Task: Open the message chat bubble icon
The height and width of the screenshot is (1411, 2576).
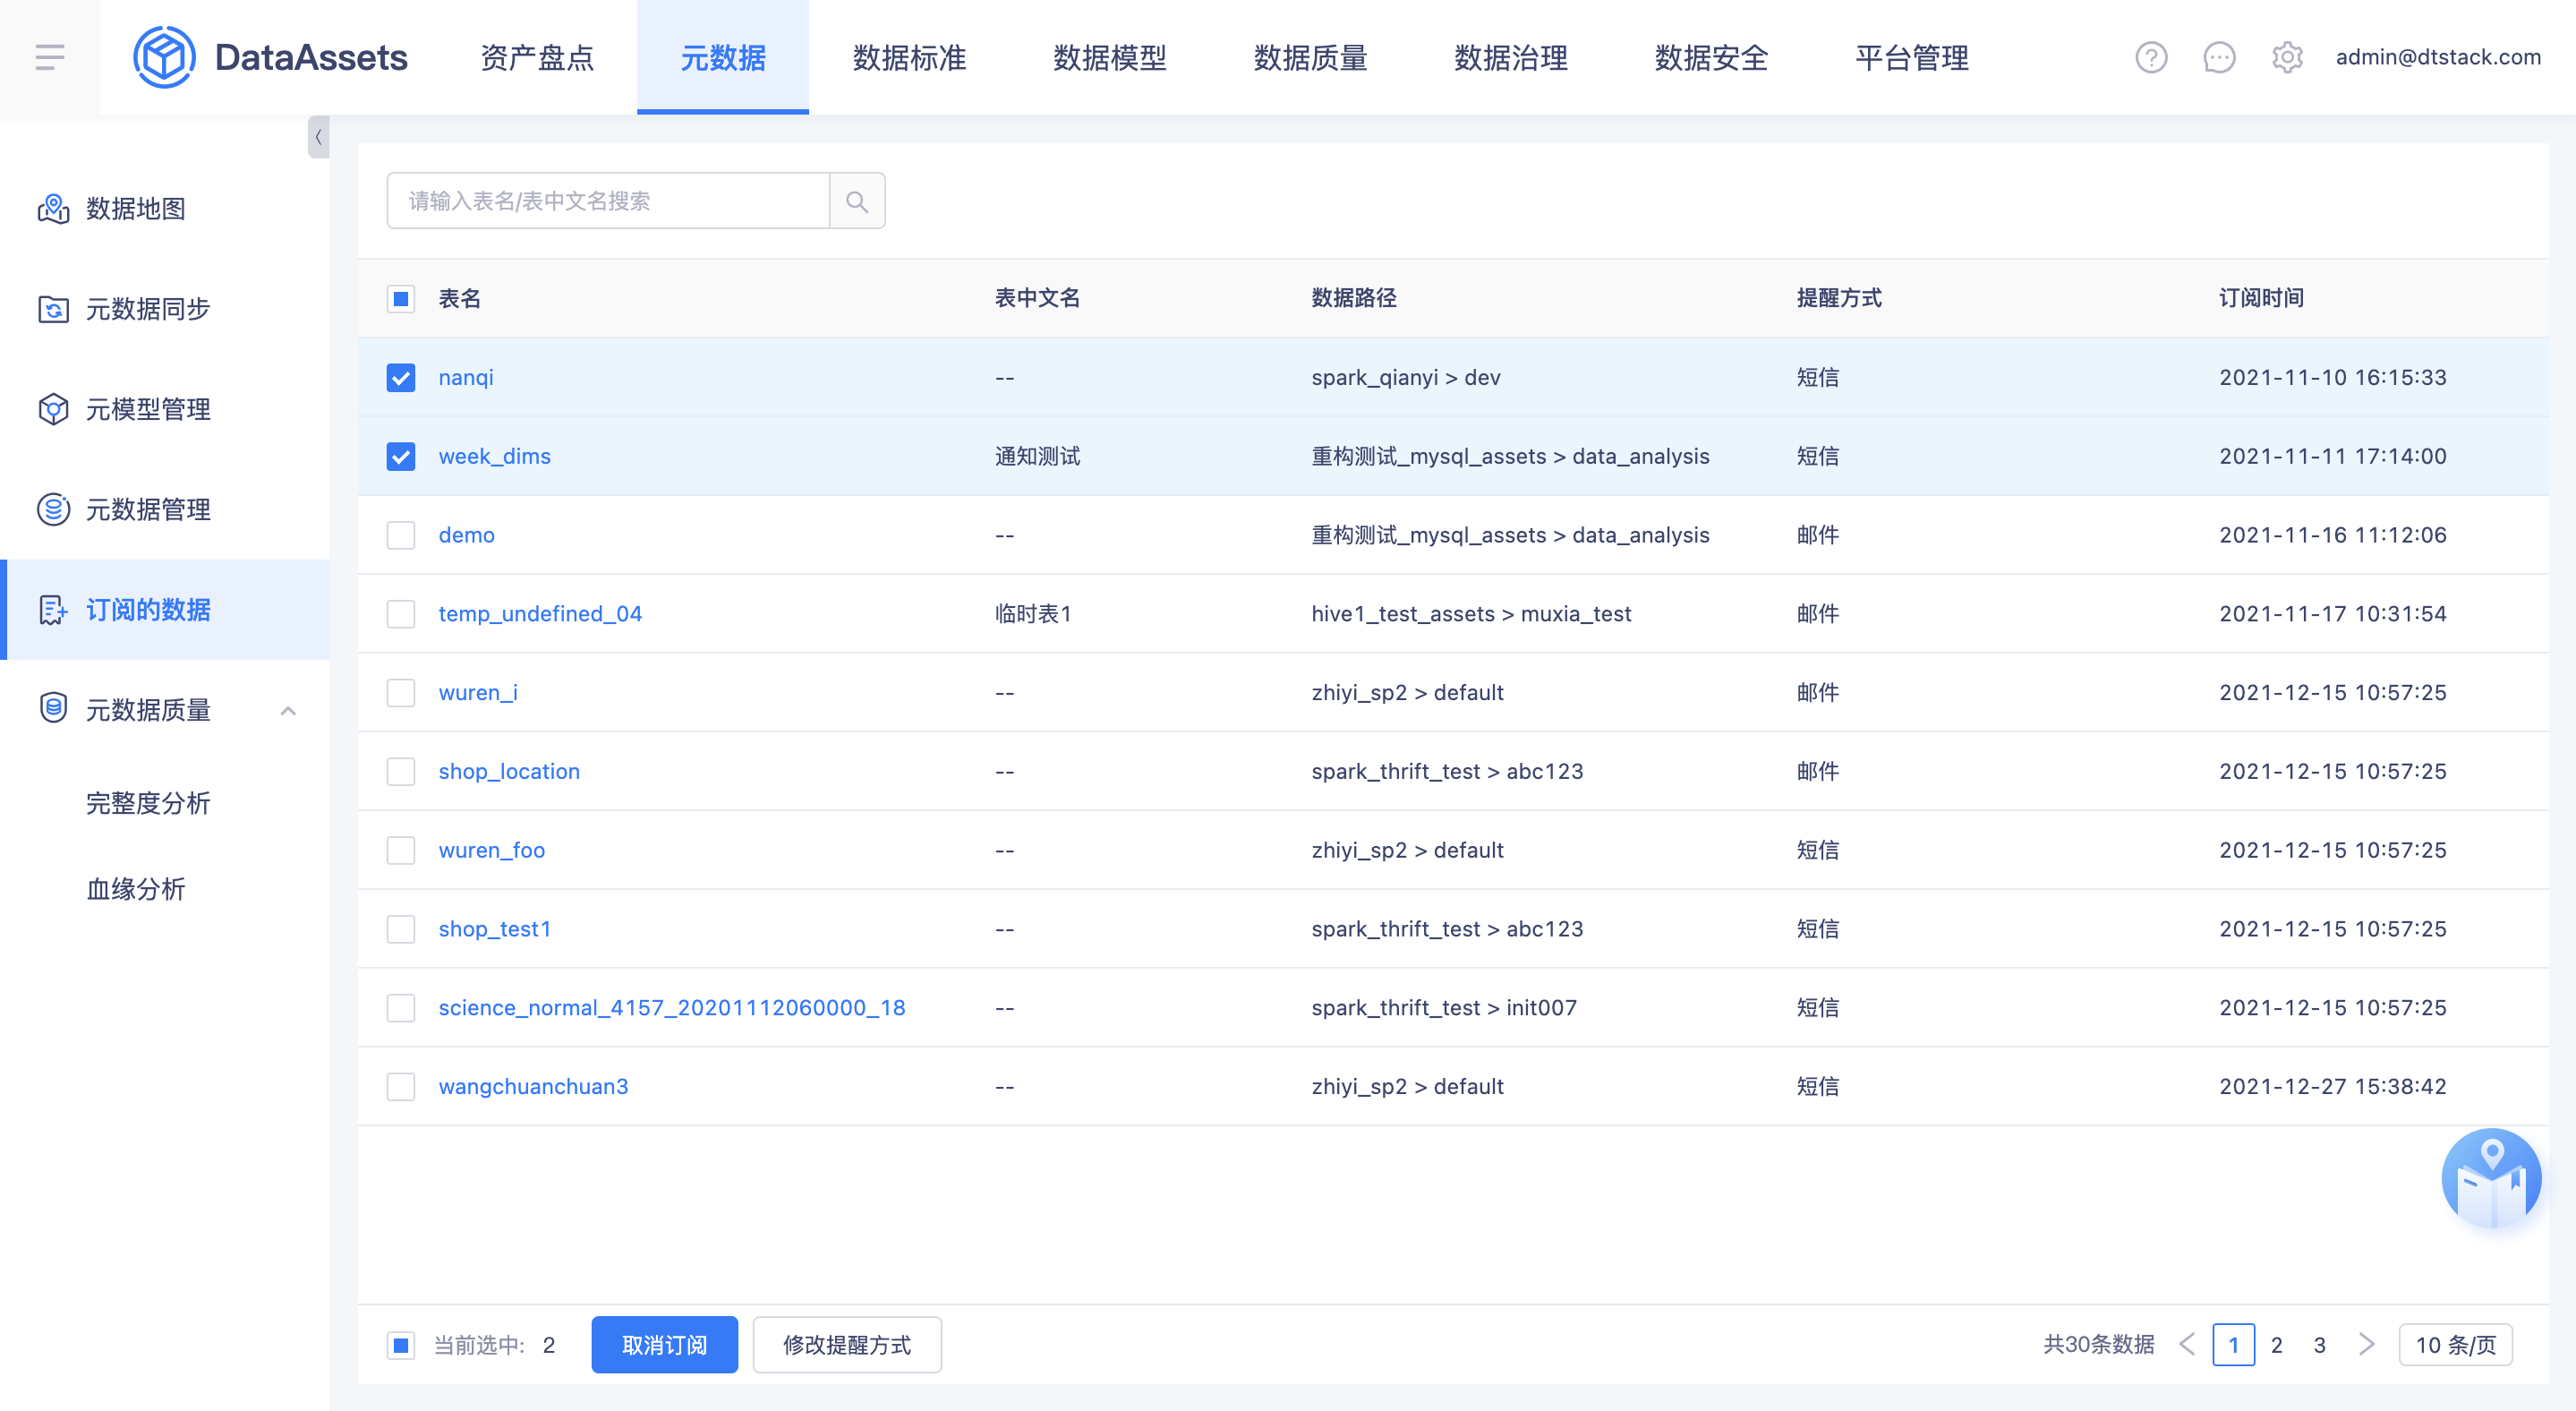Action: click(2219, 57)
